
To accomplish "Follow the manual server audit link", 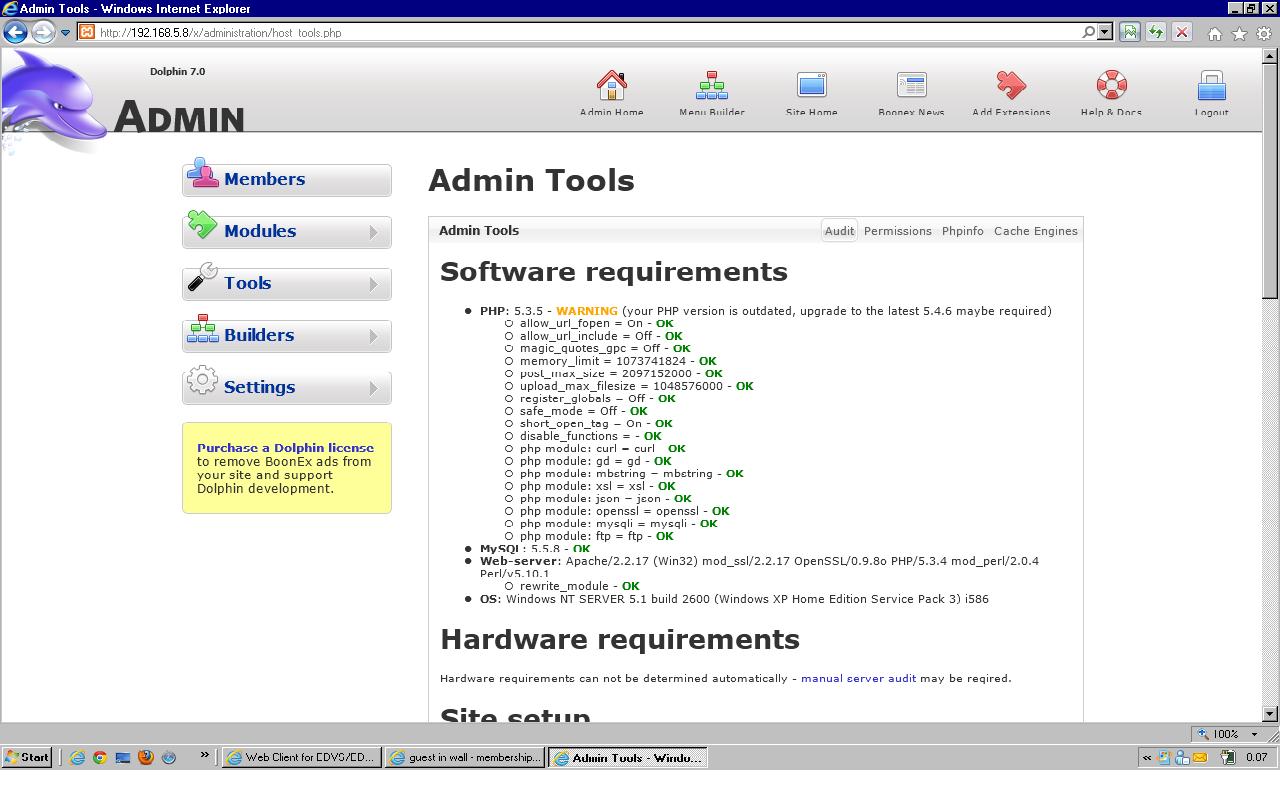I will pos(858,678).
